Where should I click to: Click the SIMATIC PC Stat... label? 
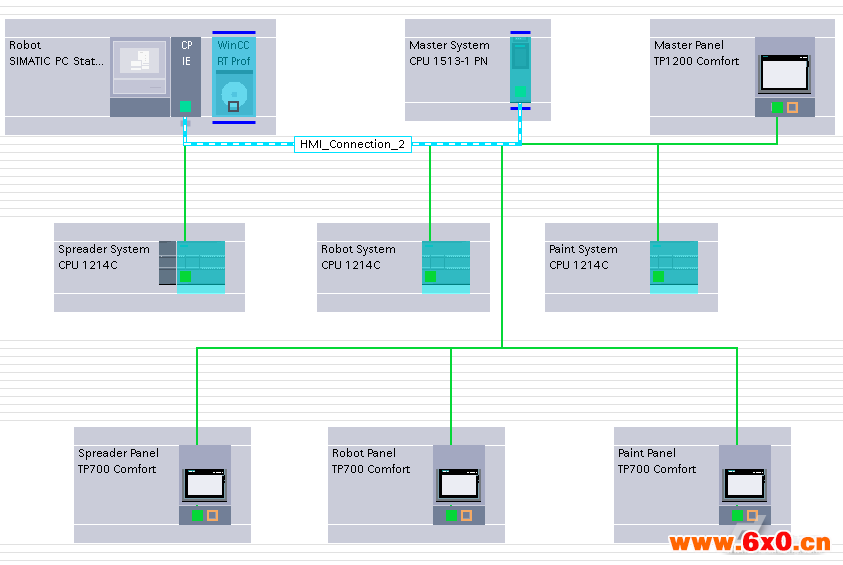pos(56,61)
